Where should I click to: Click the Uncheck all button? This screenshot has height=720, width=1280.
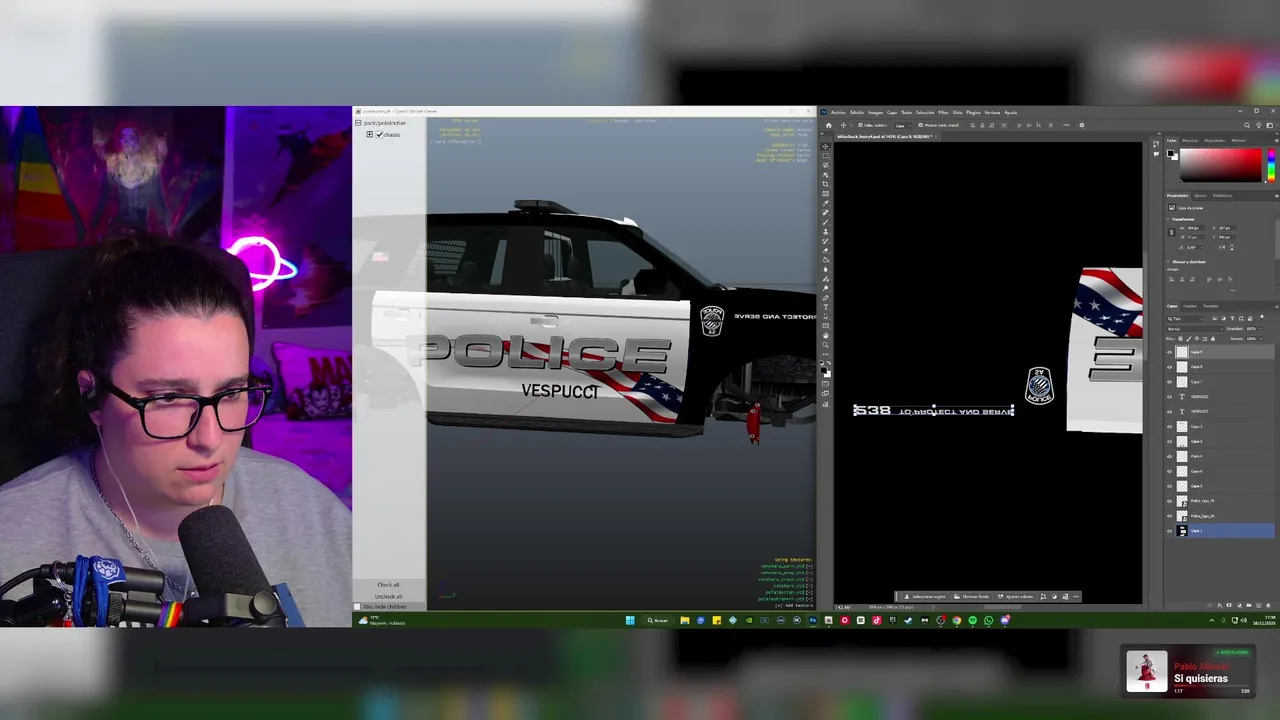point(388,596)
